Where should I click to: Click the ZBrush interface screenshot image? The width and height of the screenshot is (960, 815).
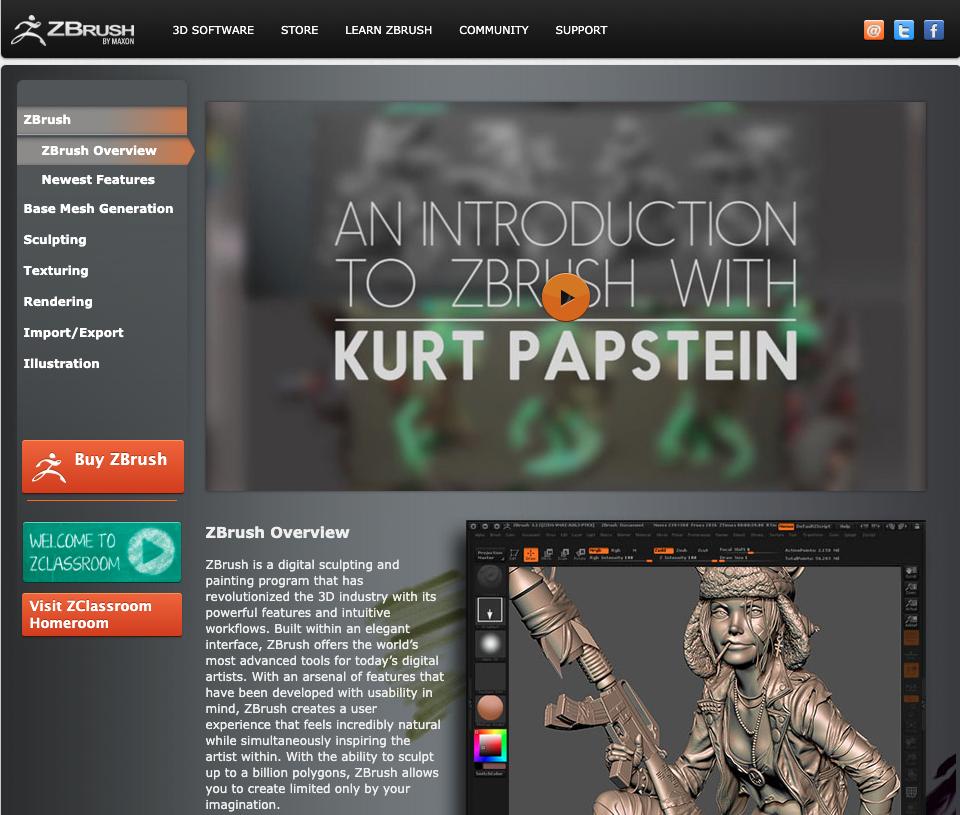coord(696,667)
